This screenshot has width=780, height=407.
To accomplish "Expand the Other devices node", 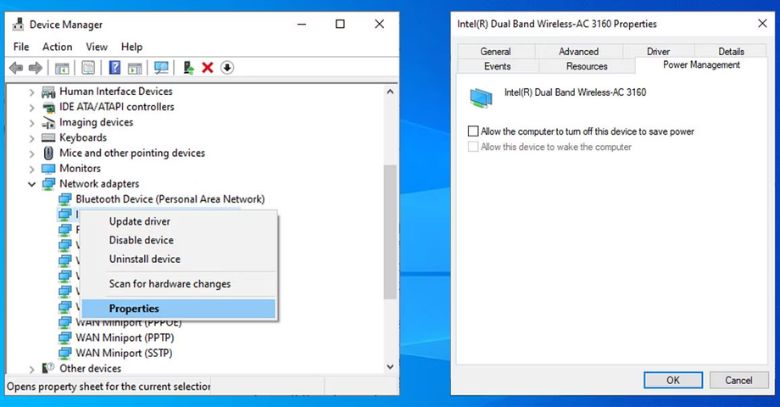I will 32,369.
